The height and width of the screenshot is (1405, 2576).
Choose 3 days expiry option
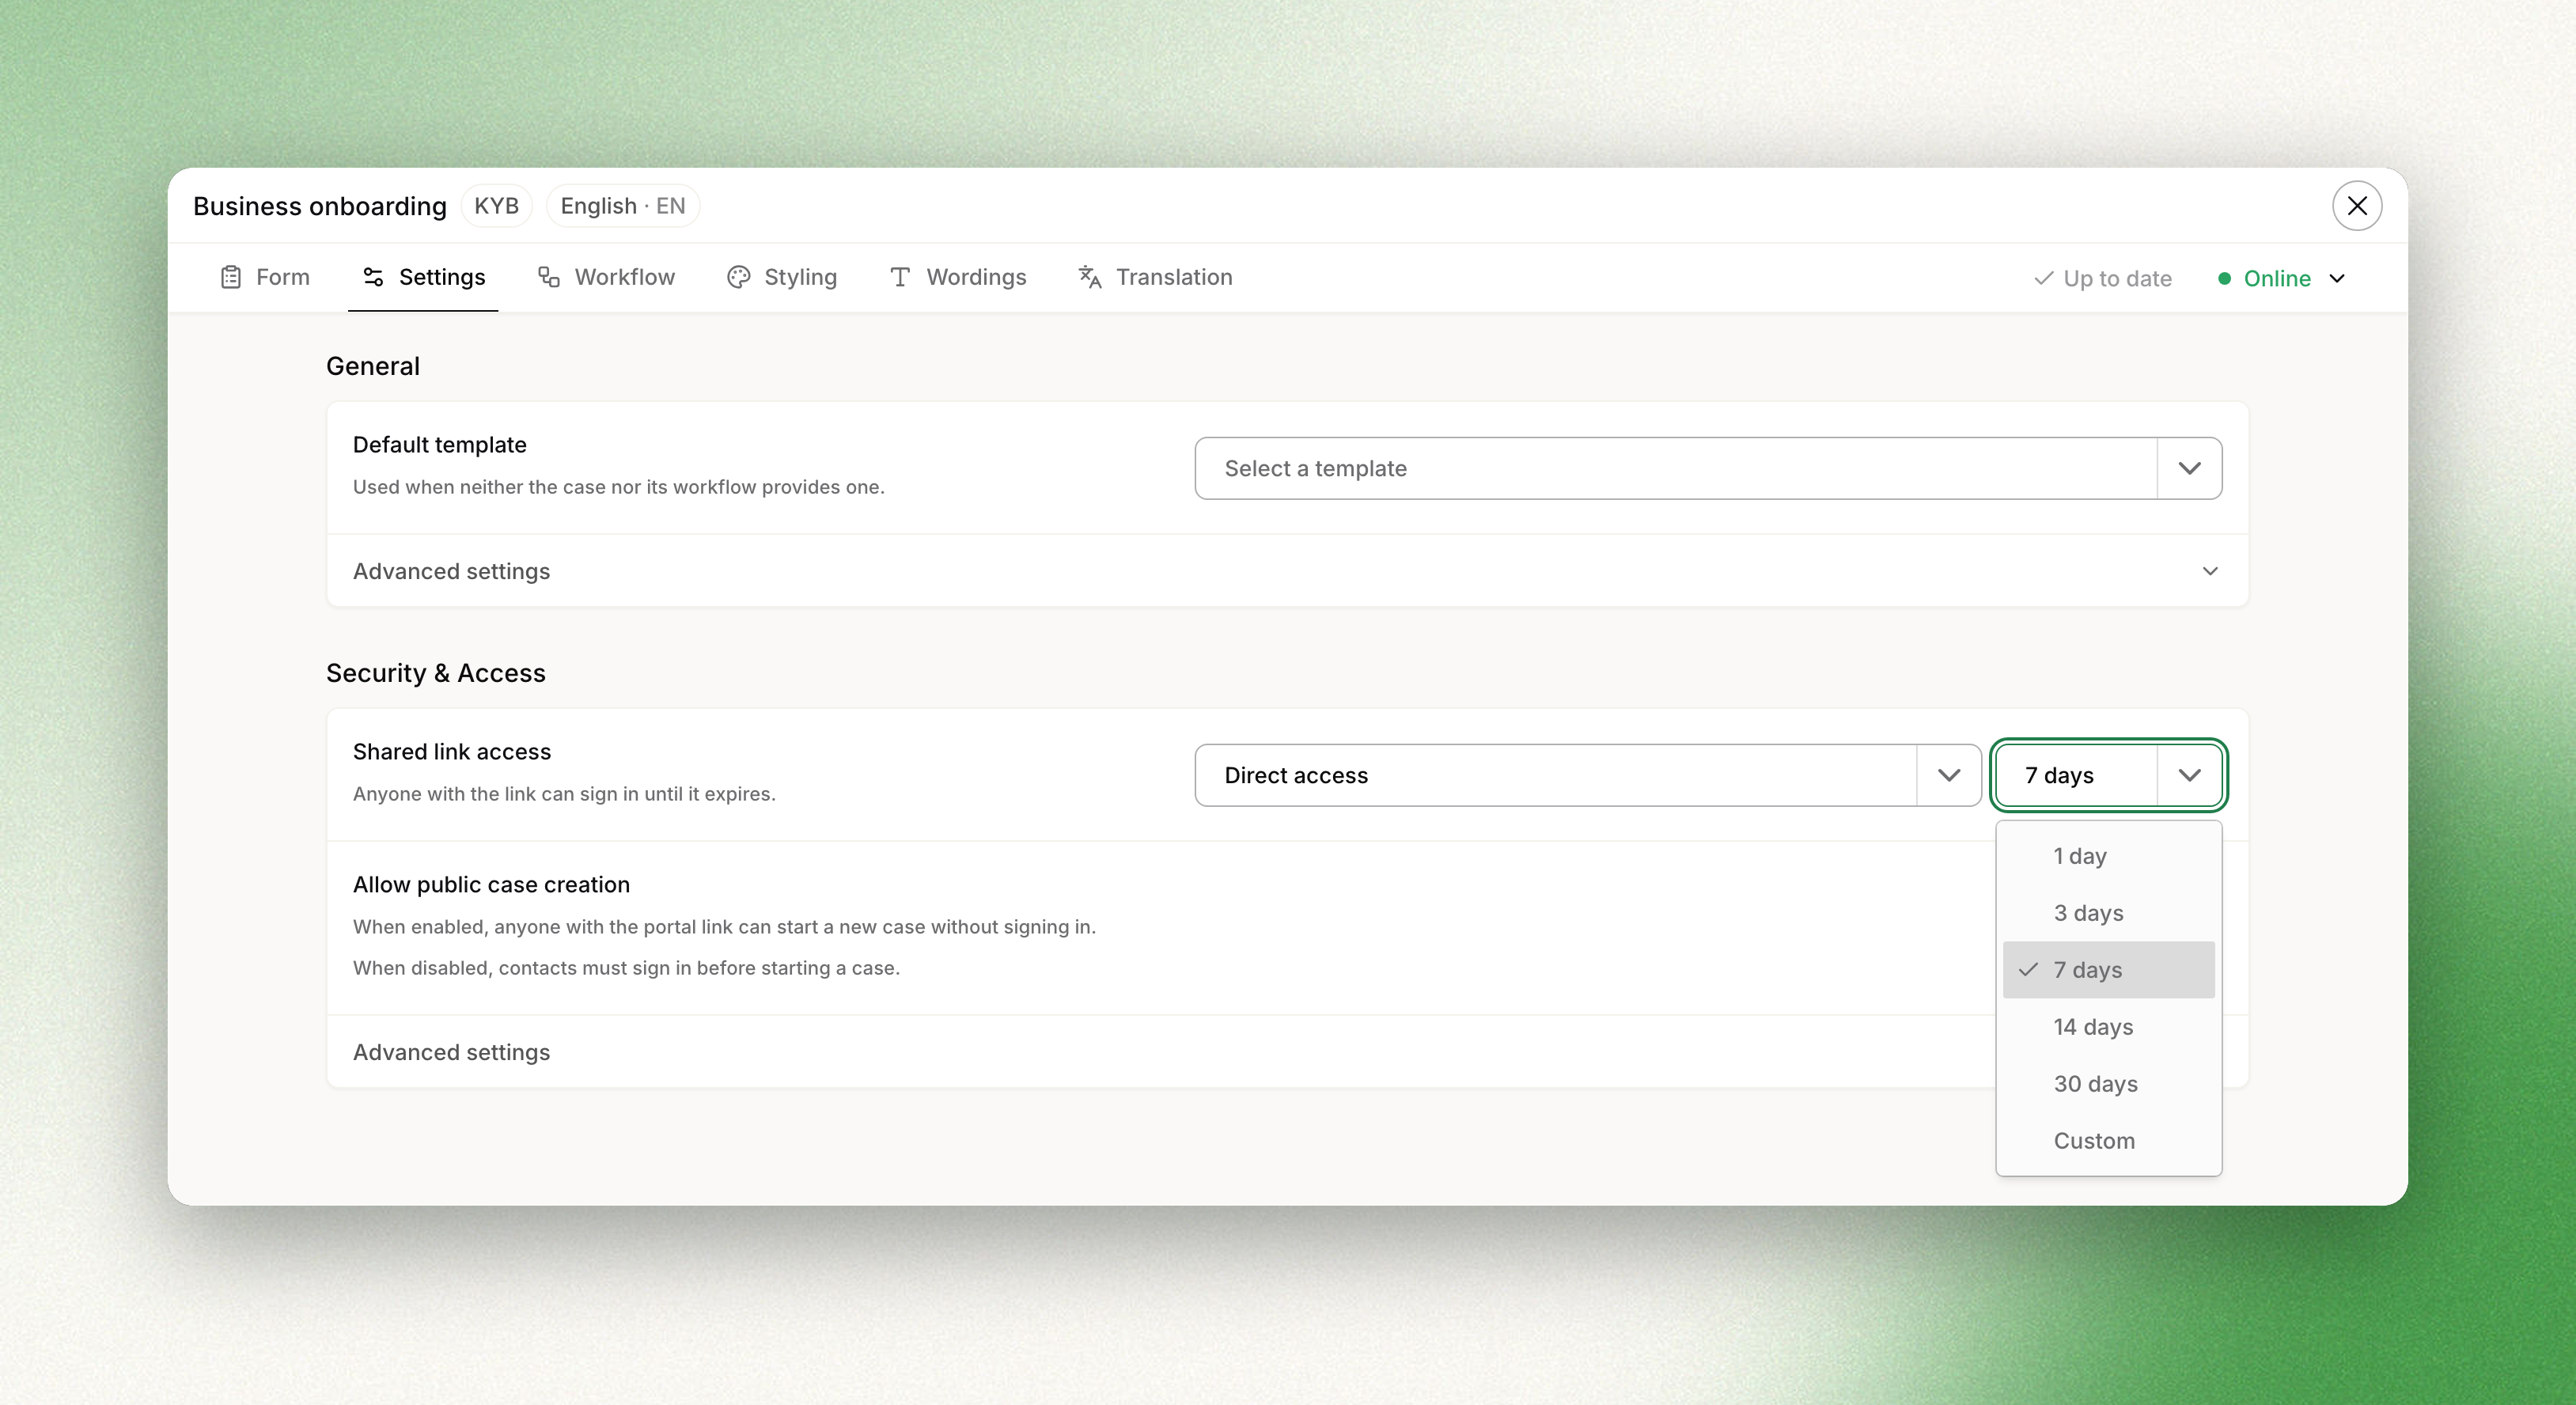point(2109,913)
